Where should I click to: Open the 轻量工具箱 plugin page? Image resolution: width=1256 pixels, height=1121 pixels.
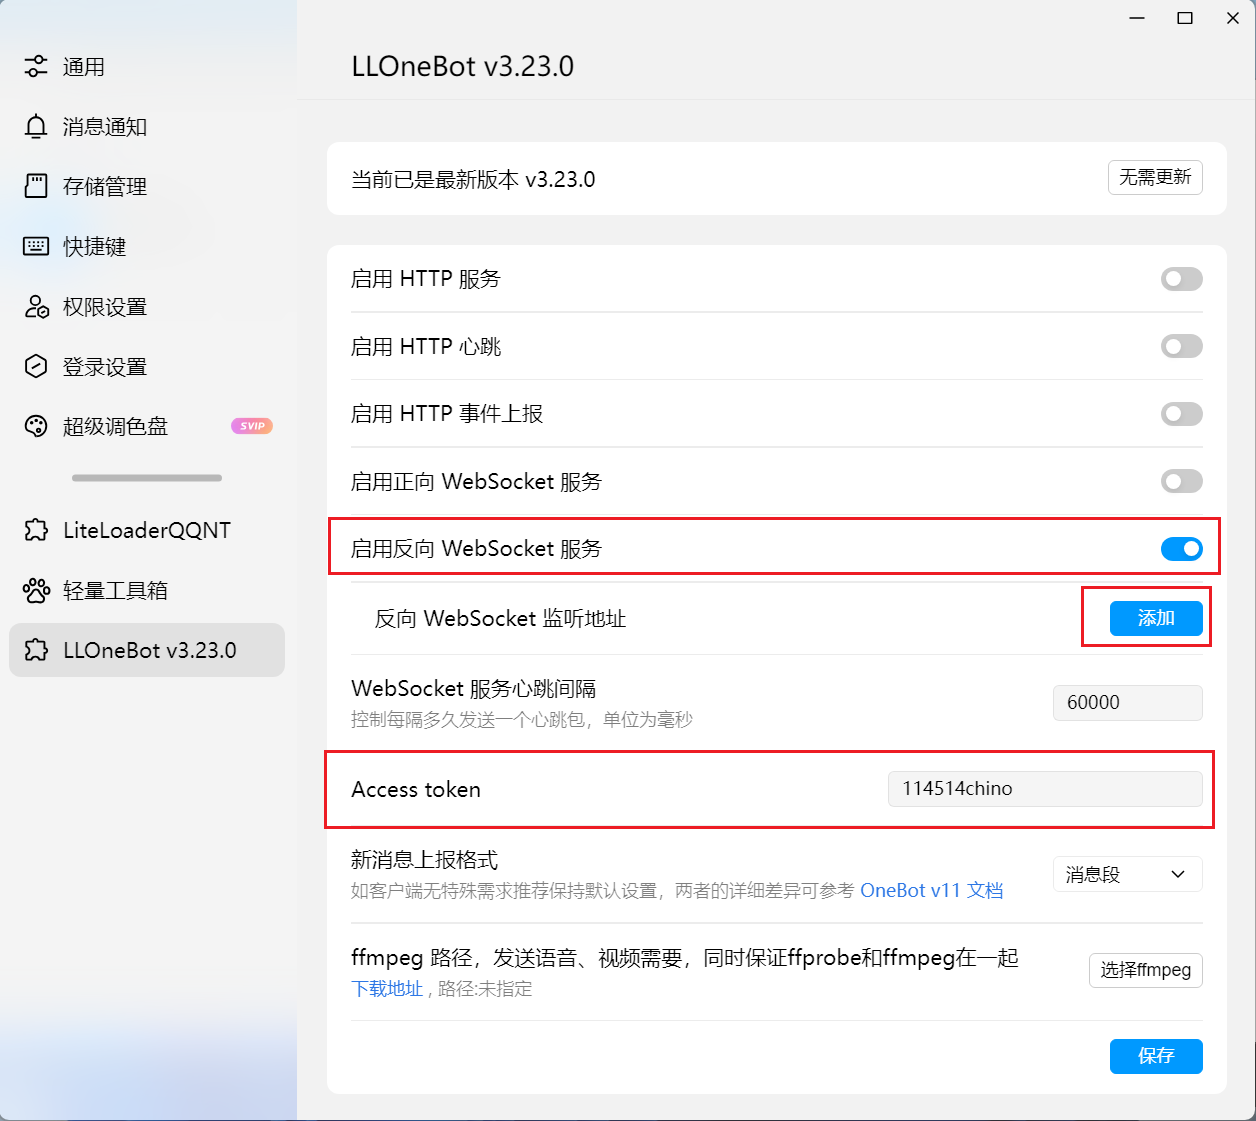tap(147, 590)
